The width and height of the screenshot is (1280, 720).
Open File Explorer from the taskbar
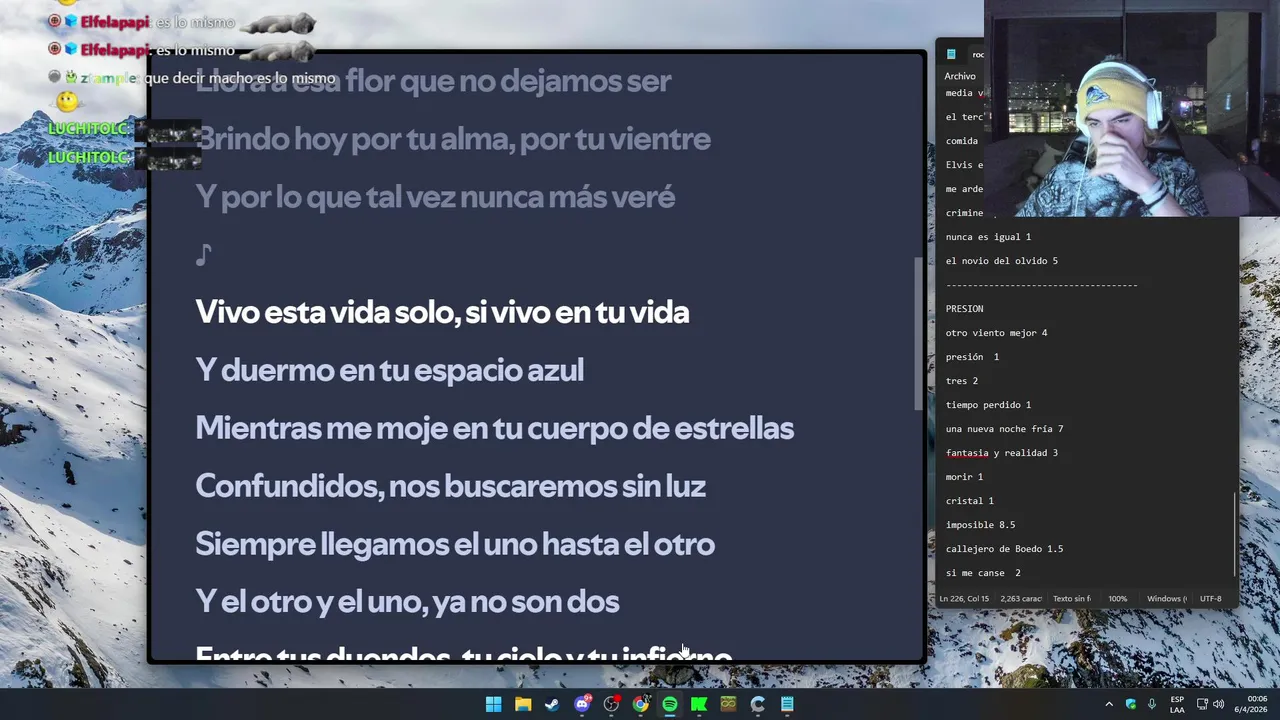(x=523, y=704)
